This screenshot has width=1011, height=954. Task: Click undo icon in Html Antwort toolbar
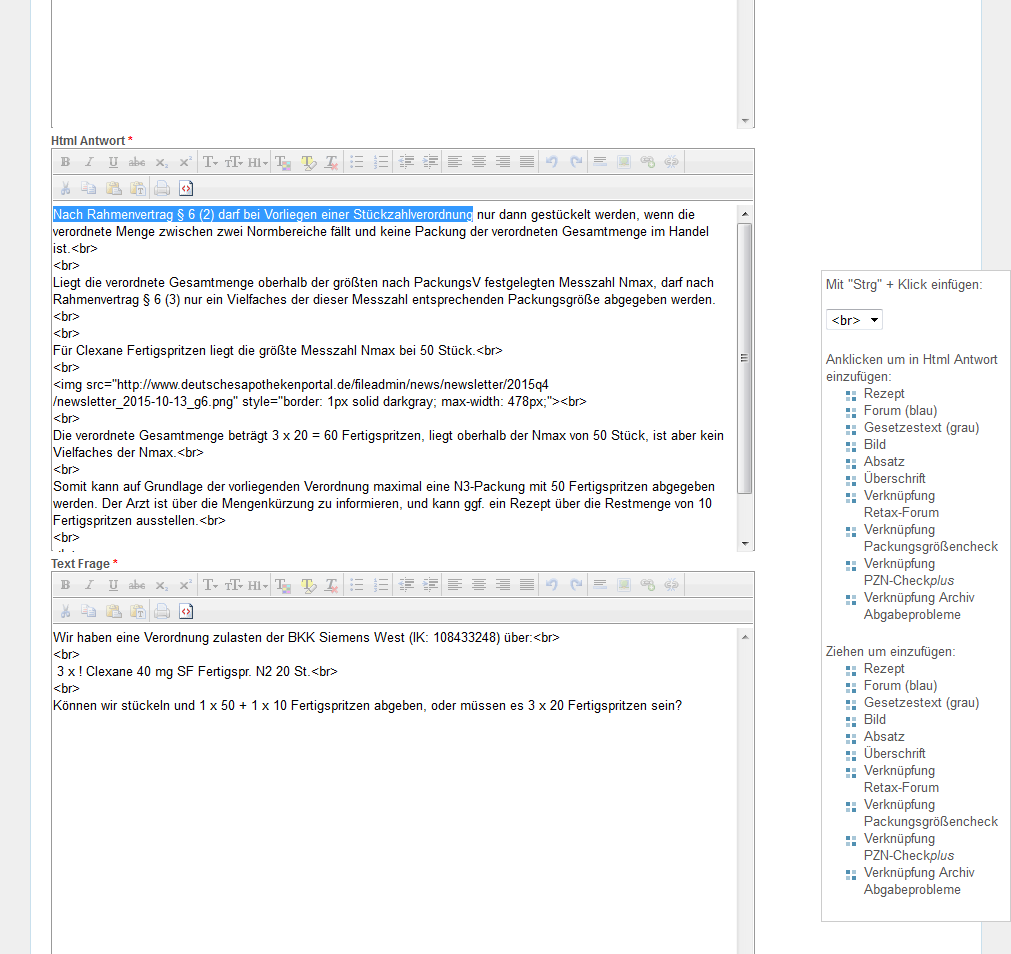[x=551, y=162]
